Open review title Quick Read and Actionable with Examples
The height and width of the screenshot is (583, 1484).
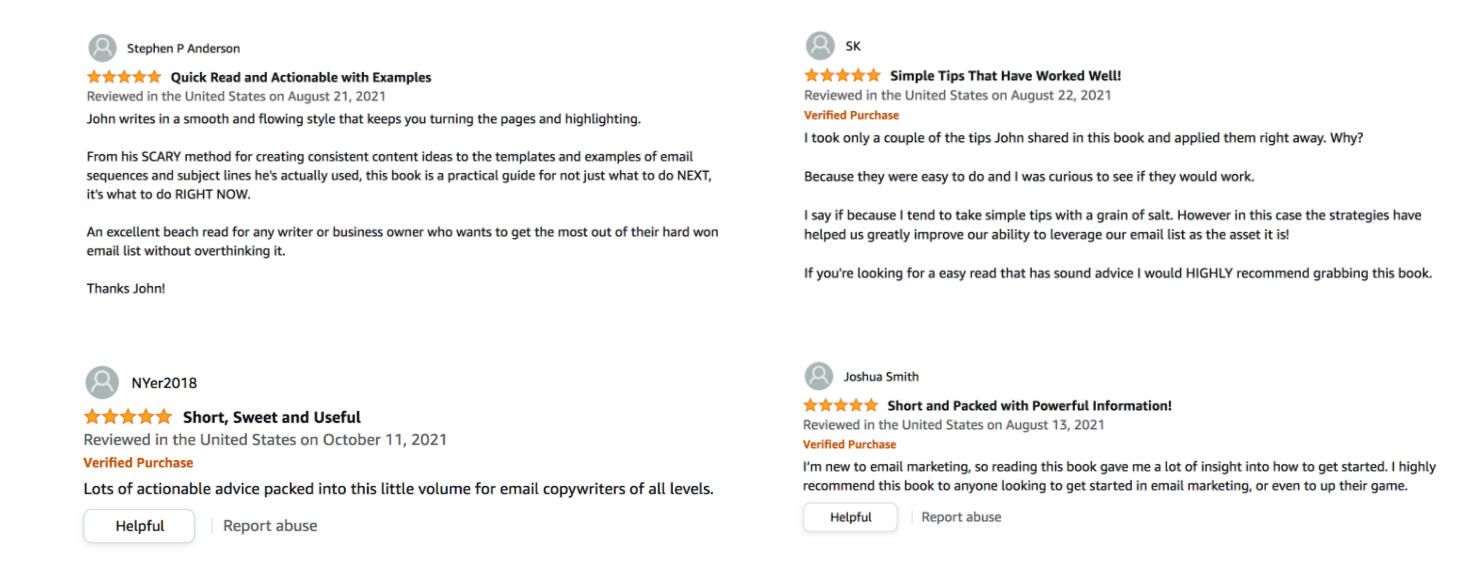[301, 77]
